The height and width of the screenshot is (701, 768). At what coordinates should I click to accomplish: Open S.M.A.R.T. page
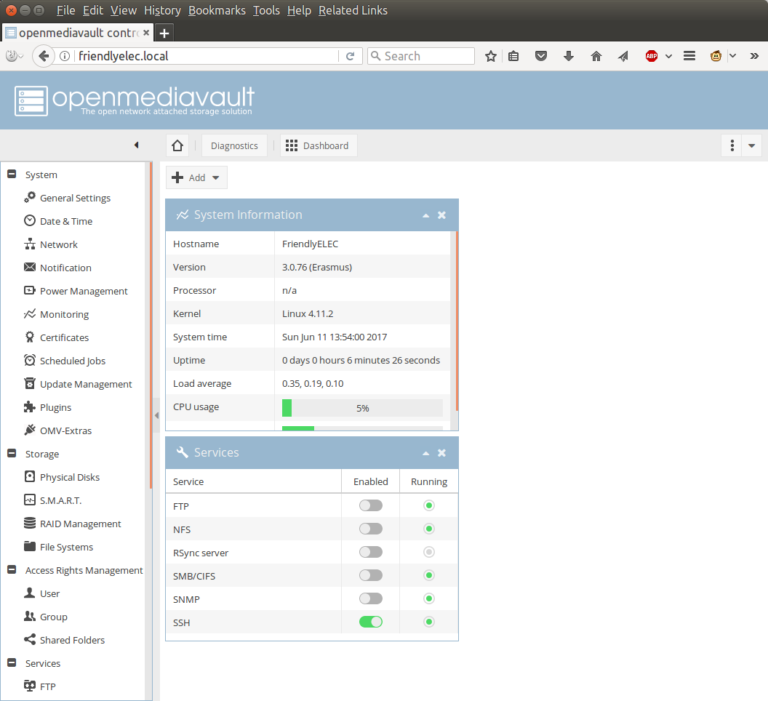[61, 501]
